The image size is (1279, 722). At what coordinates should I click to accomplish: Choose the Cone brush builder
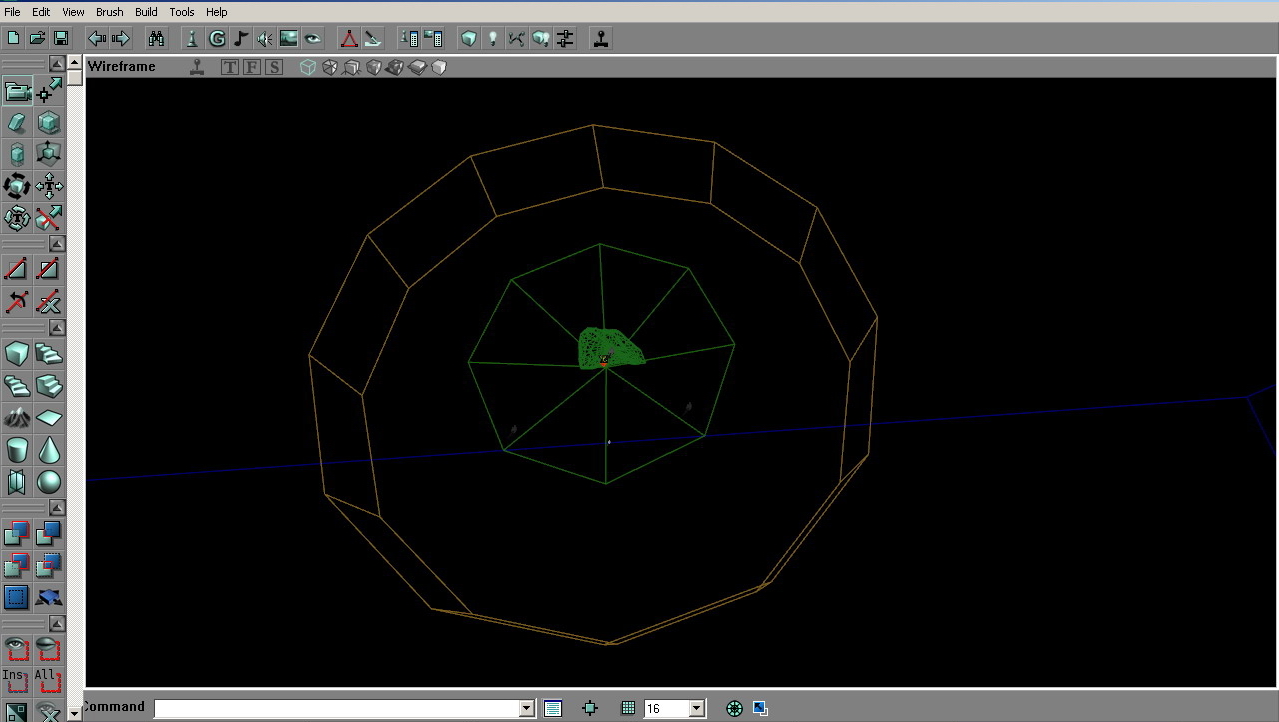(49, 449)
